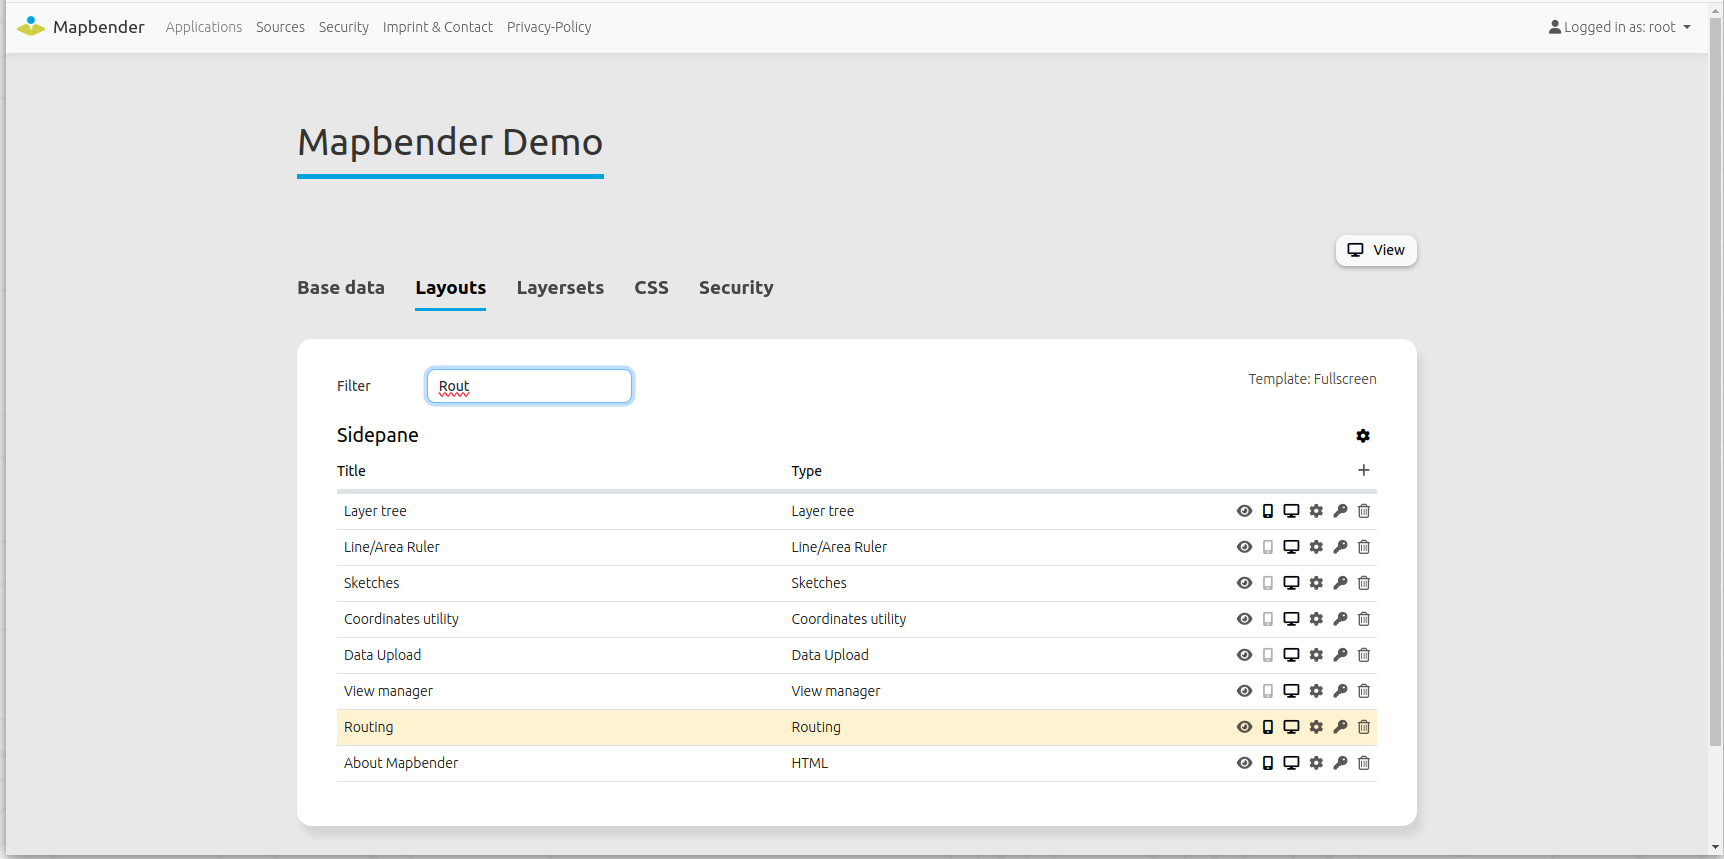The image size is (1724, 859).
Task: Click the 'About Mapbender' title cell
Action: tap(401, 763)
